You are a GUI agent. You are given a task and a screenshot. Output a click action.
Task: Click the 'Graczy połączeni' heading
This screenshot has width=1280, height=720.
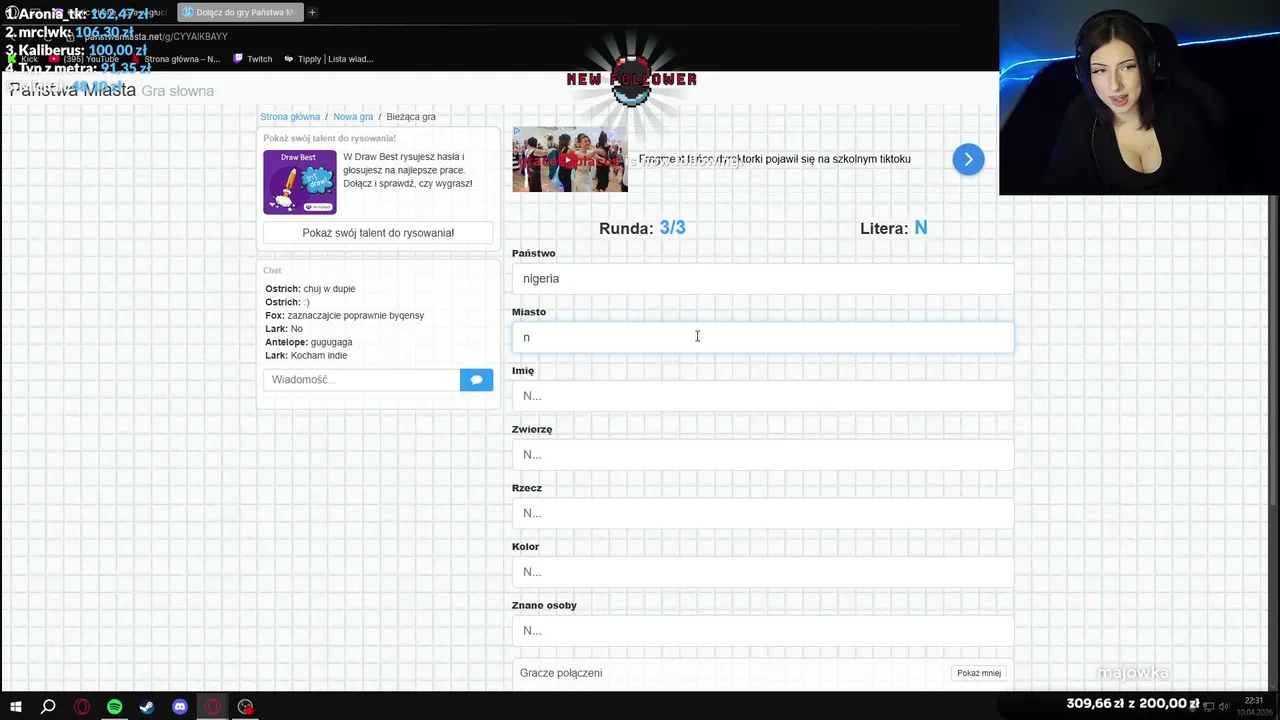[x=561, y=673]
